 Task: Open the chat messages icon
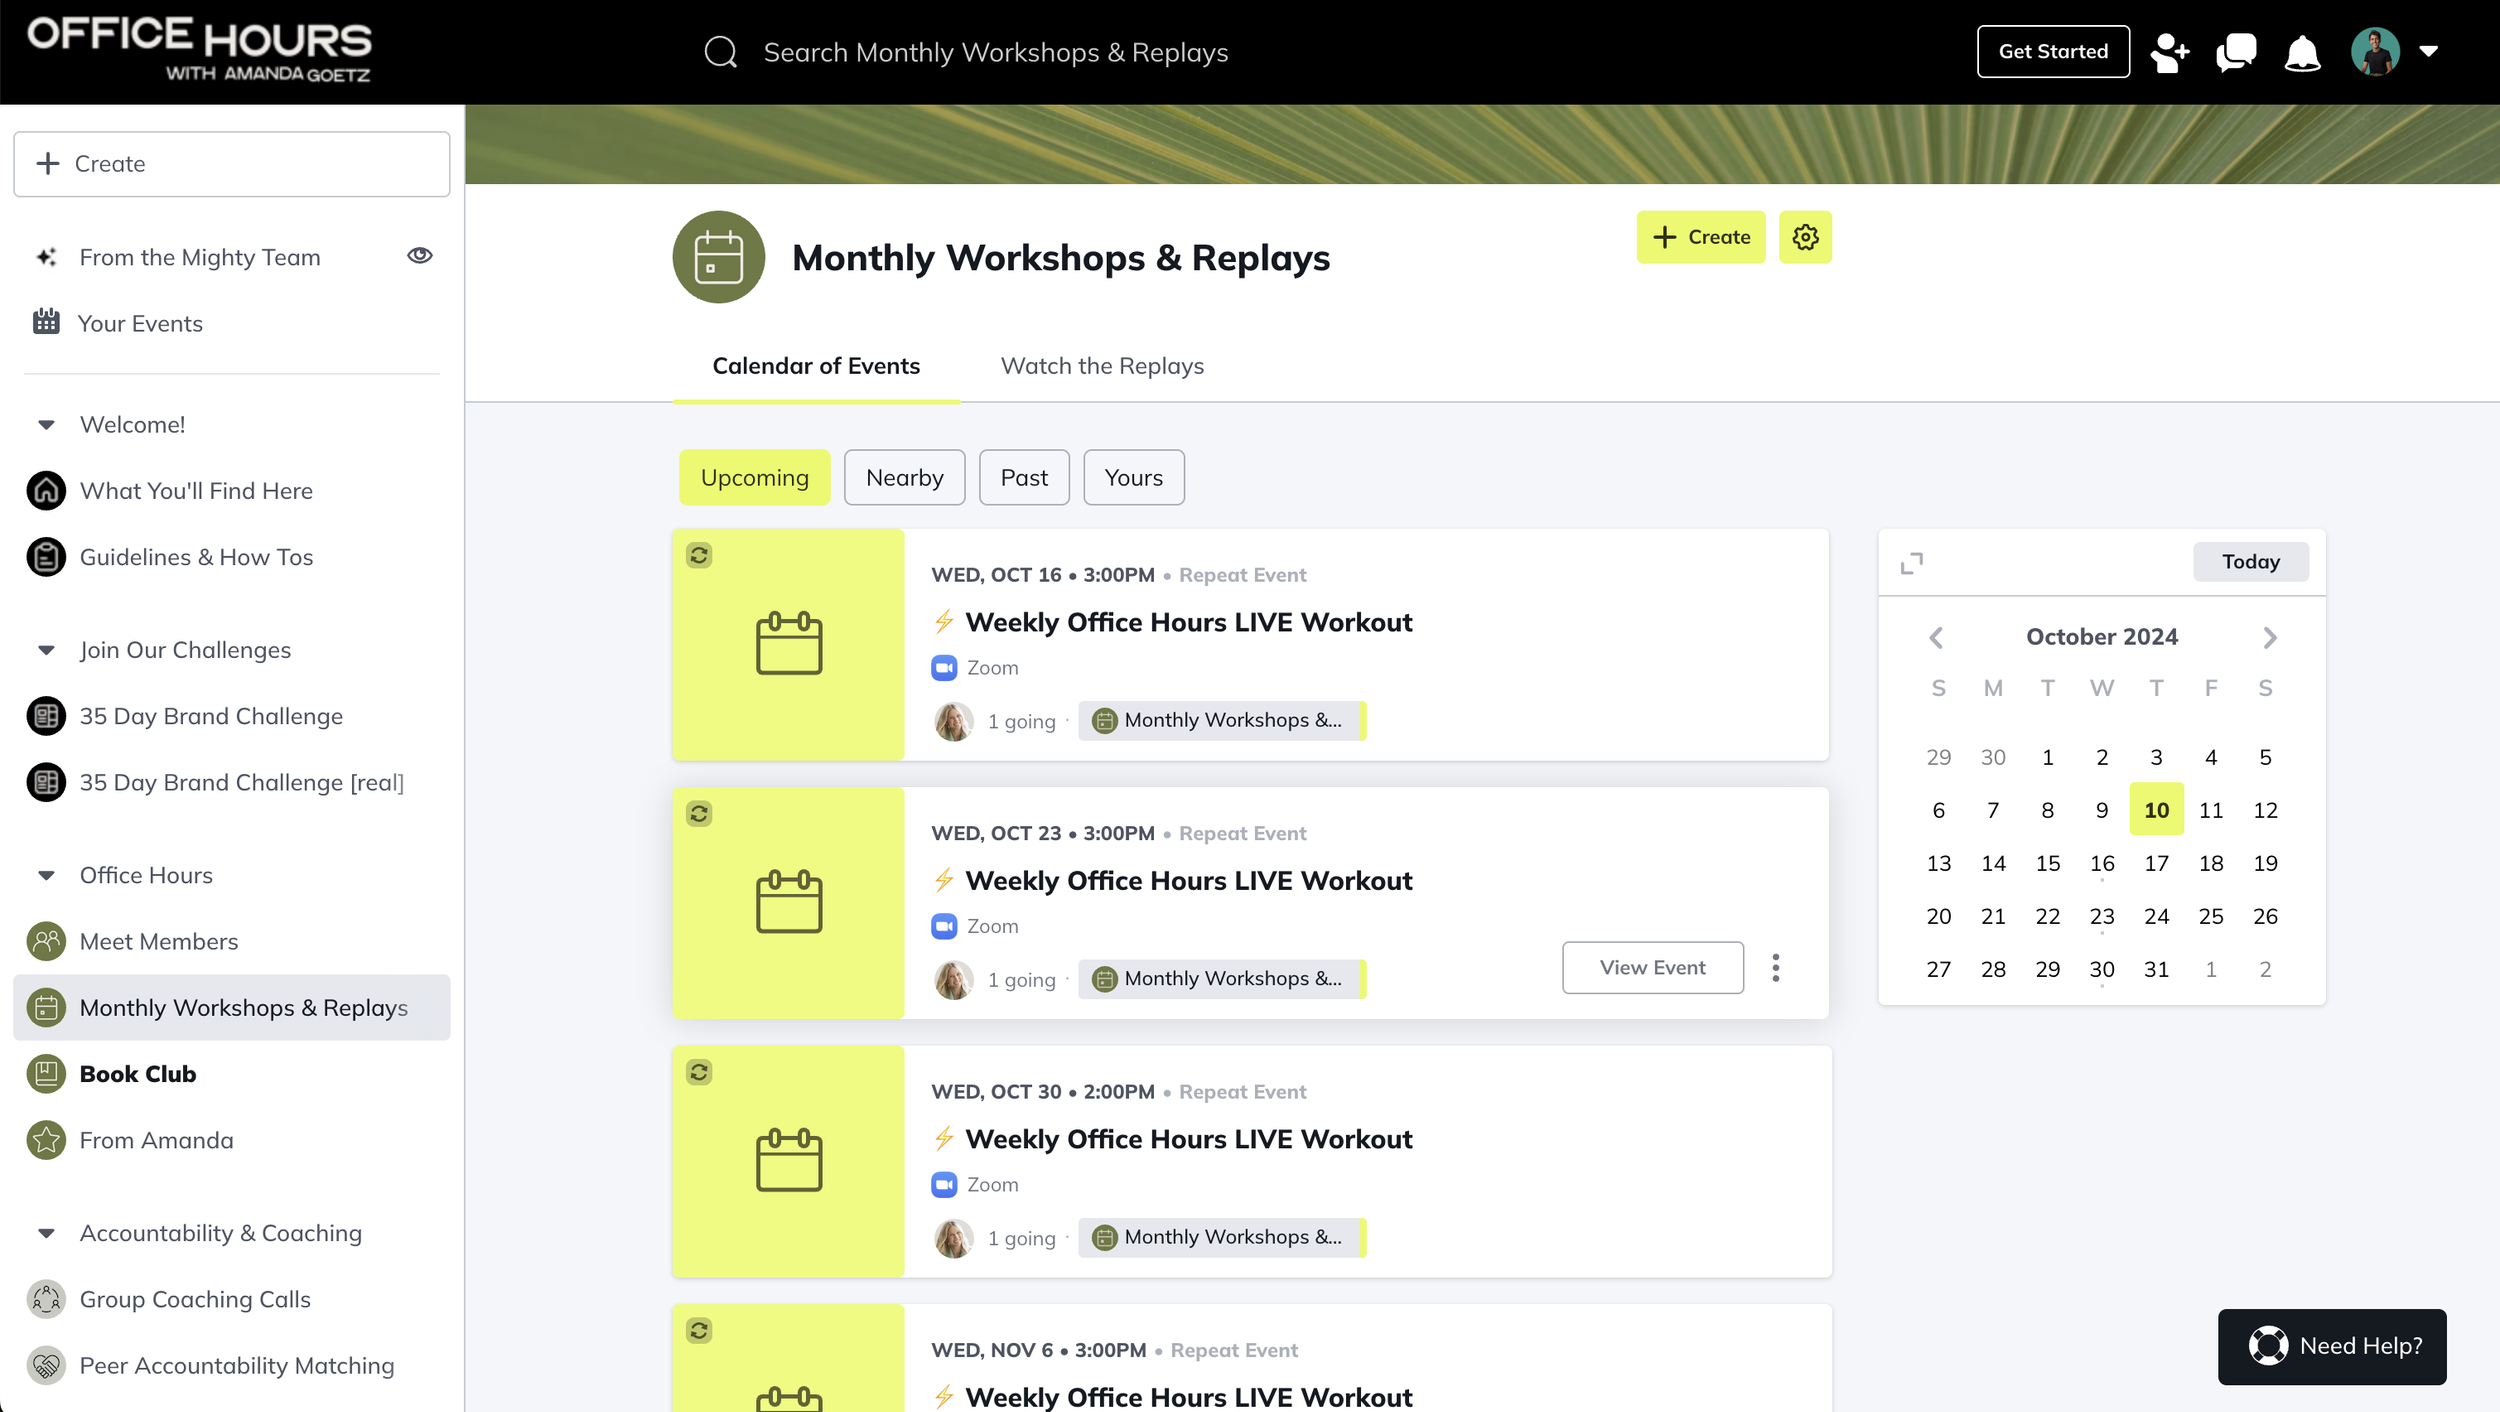click(x=2236, y=52)
